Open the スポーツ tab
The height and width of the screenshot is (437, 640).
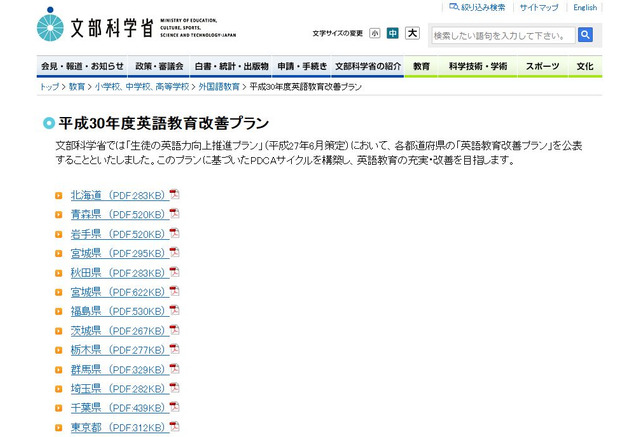coord(542,66)
